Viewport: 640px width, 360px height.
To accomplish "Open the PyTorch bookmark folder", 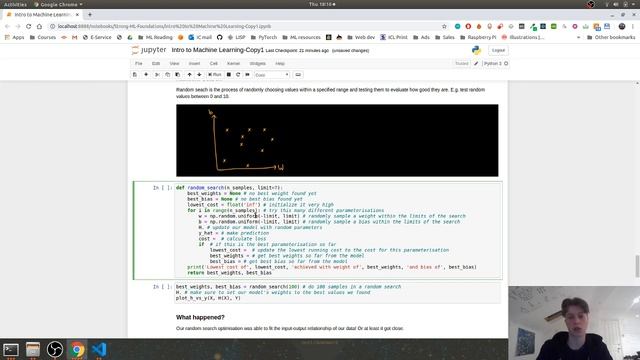I will (x=264, y=37).
